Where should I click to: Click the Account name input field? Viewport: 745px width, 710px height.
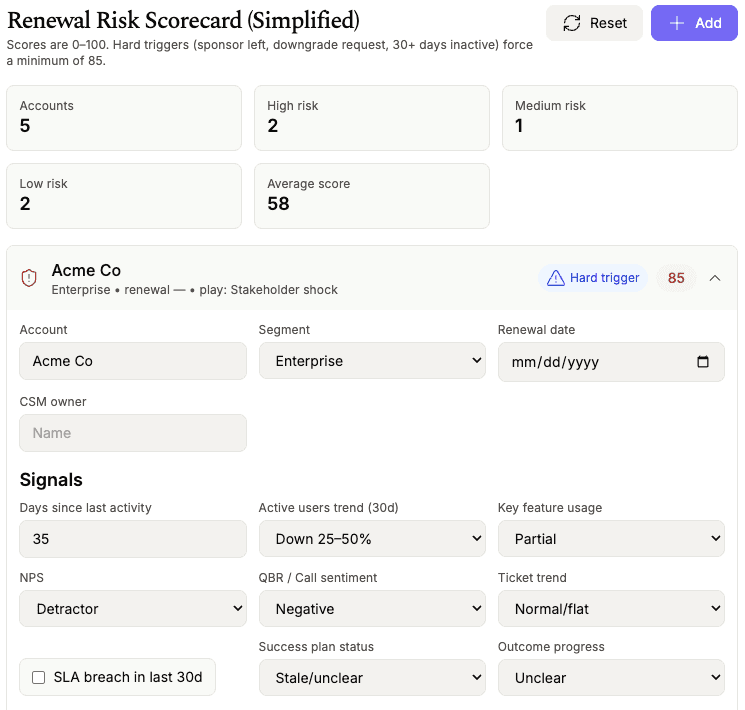point(133,361)
